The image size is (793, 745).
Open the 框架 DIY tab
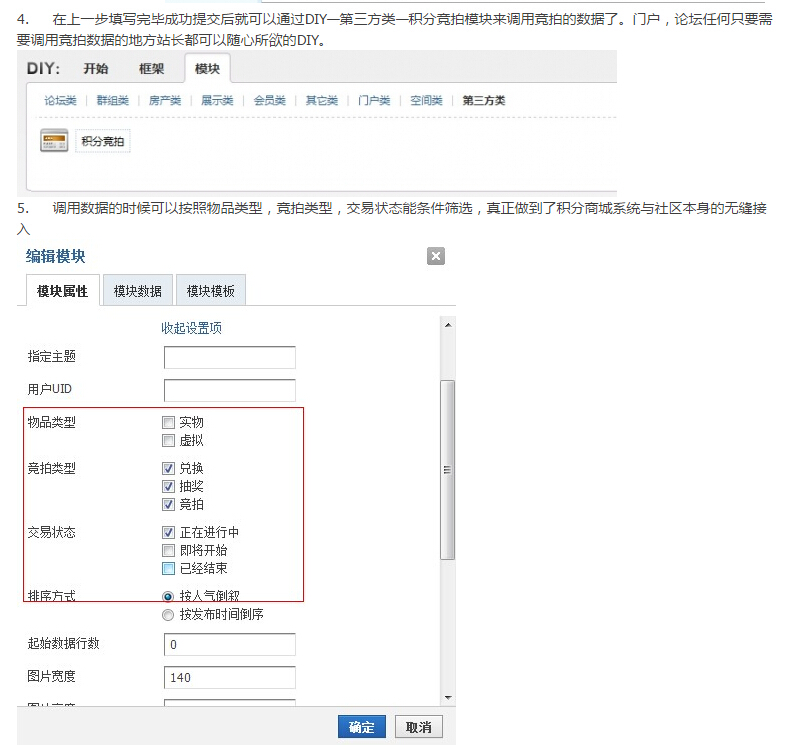[151, 69]
